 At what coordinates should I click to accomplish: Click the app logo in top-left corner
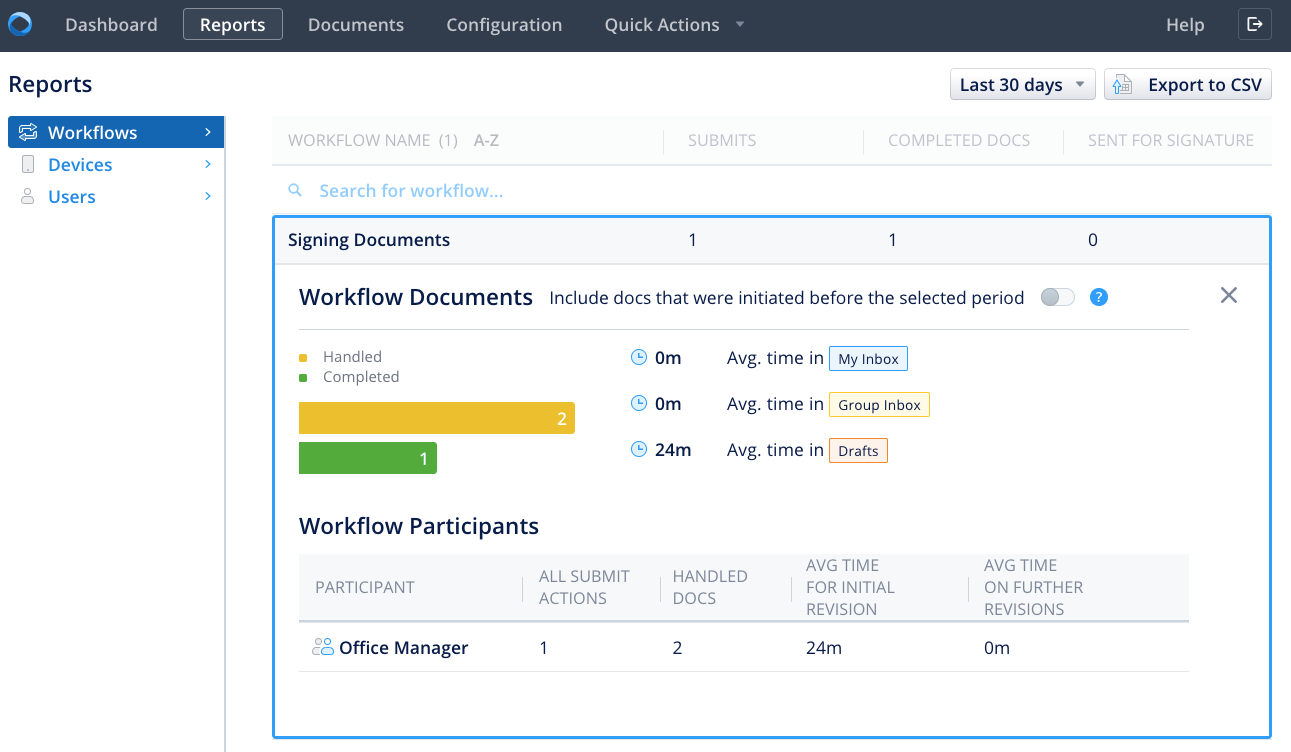tap(20, 24)
